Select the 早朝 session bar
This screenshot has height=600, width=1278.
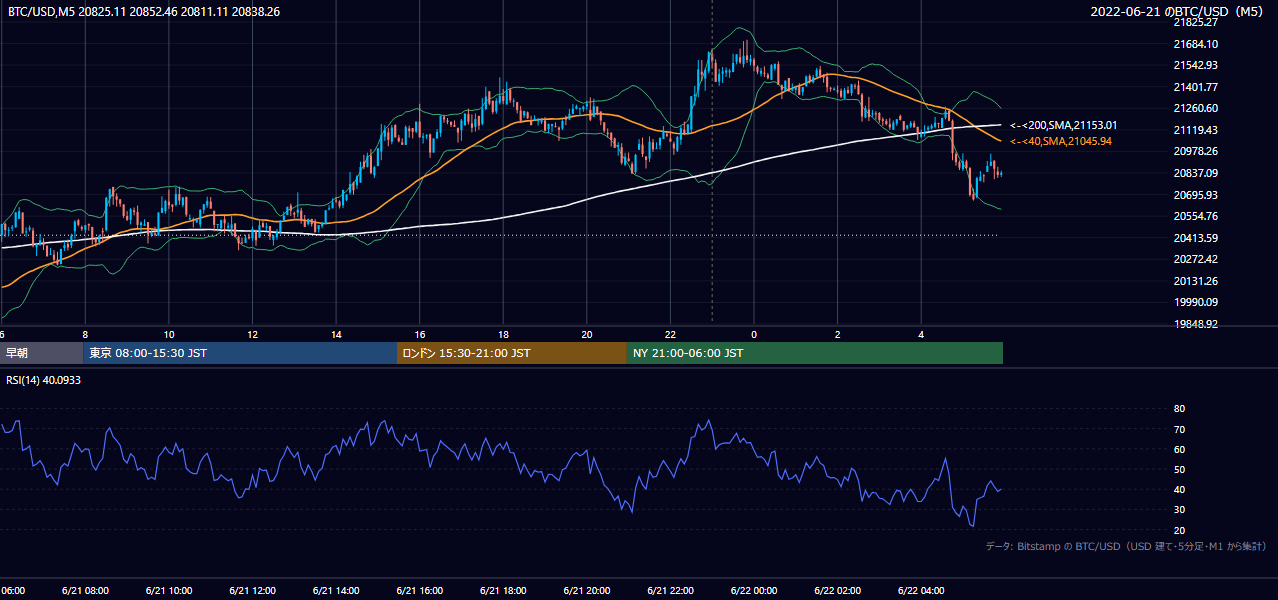(41, 353)
